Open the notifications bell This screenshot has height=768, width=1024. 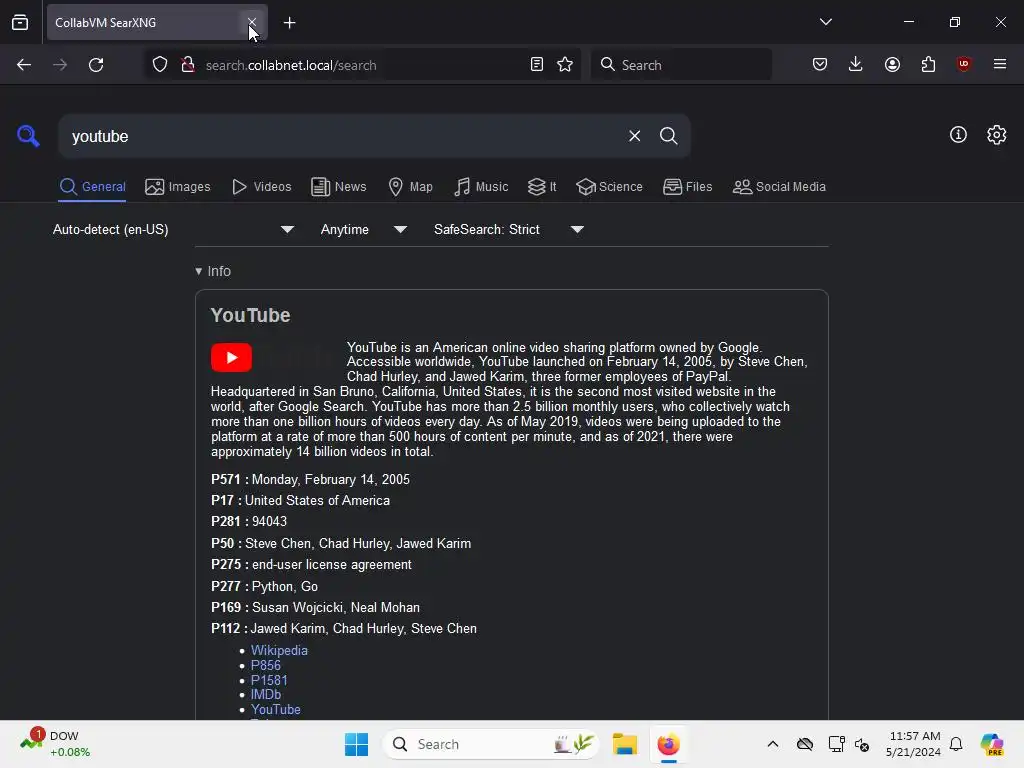[x=956, y=744]
